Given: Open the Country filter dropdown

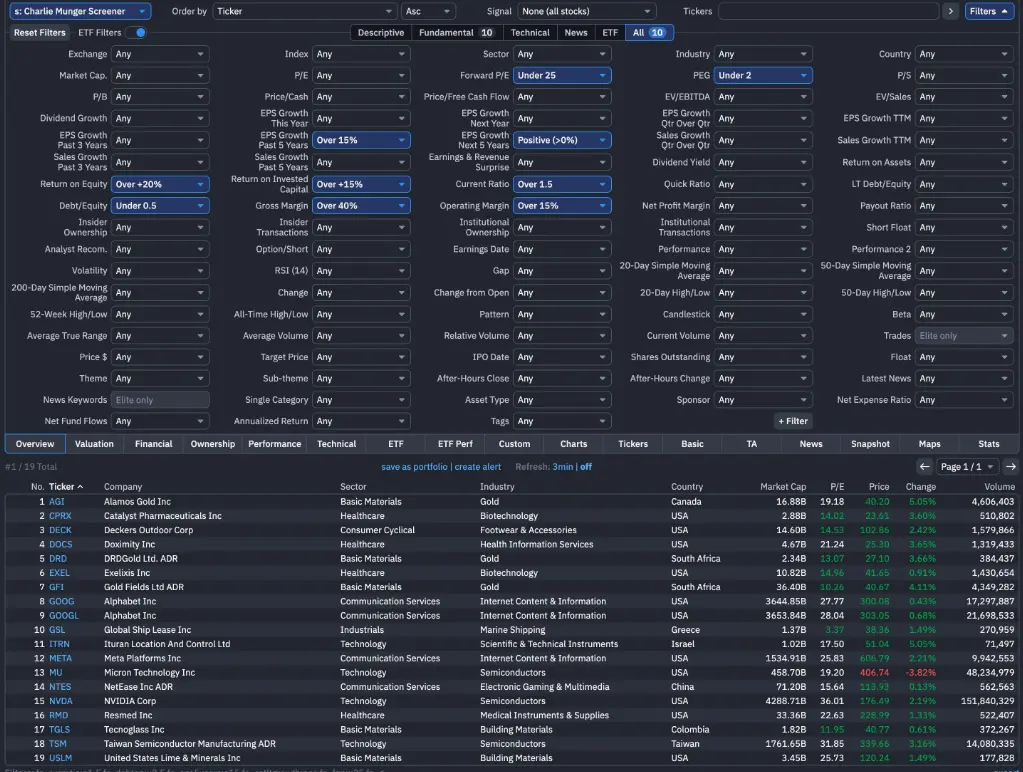Looking at the screenshot, I should (x=964, y=54).
